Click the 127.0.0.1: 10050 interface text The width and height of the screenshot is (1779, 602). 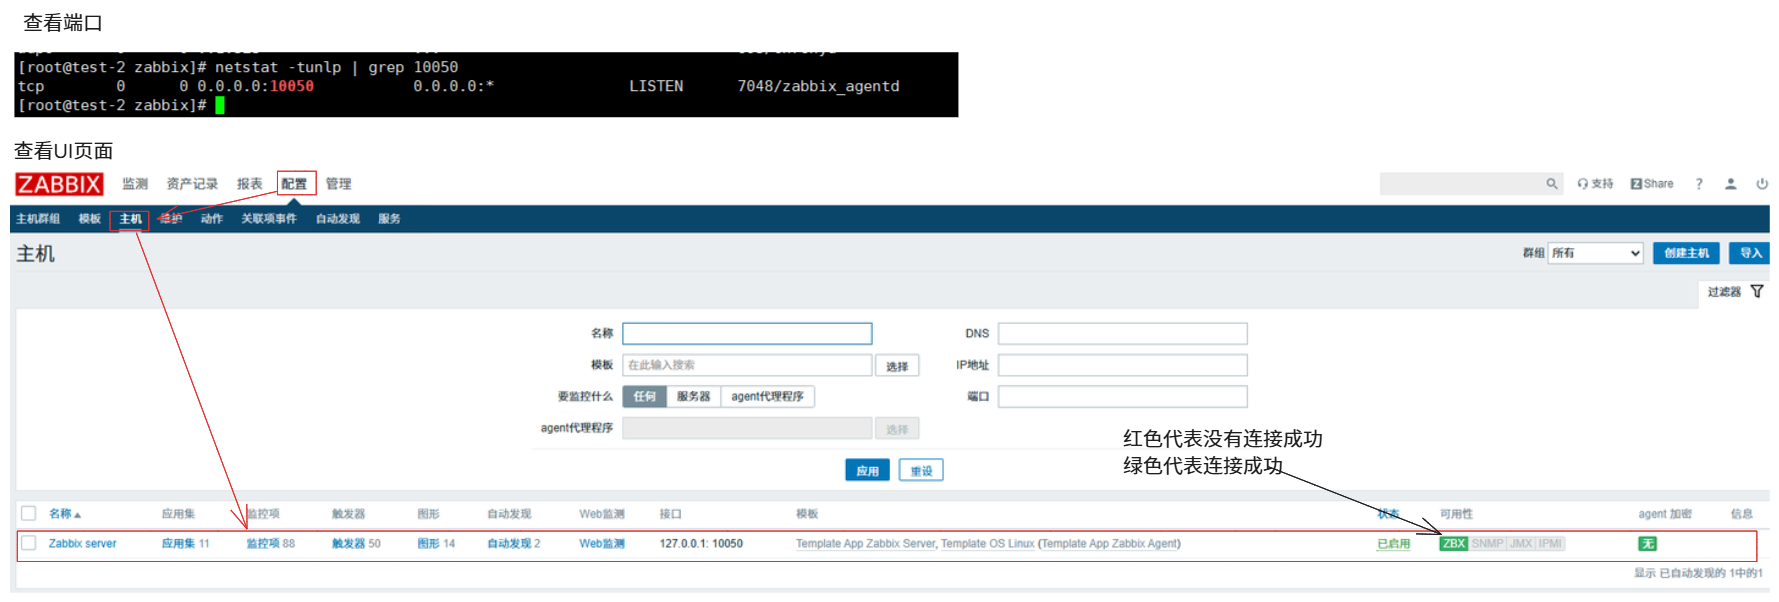[701, 544]
